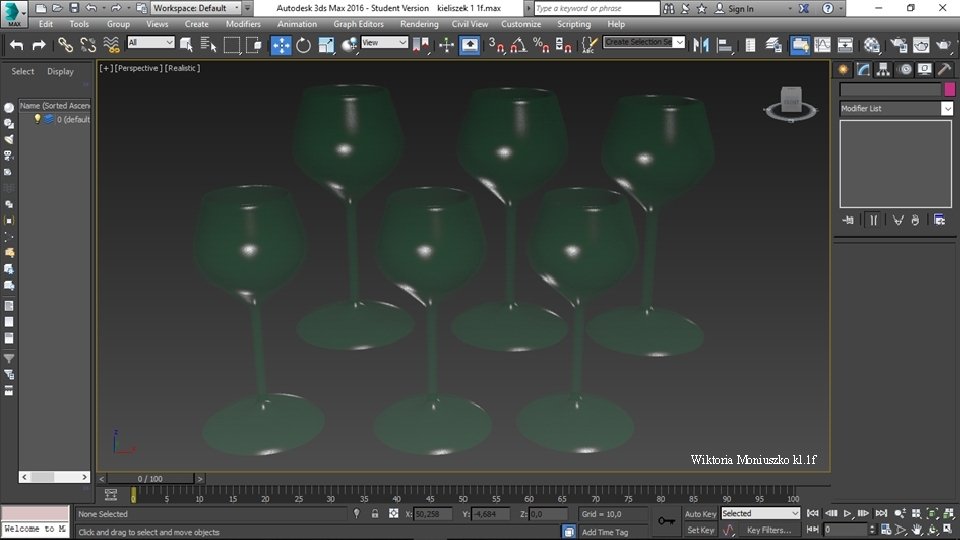Open the Workspace: Default dropdown

(195, 8)
